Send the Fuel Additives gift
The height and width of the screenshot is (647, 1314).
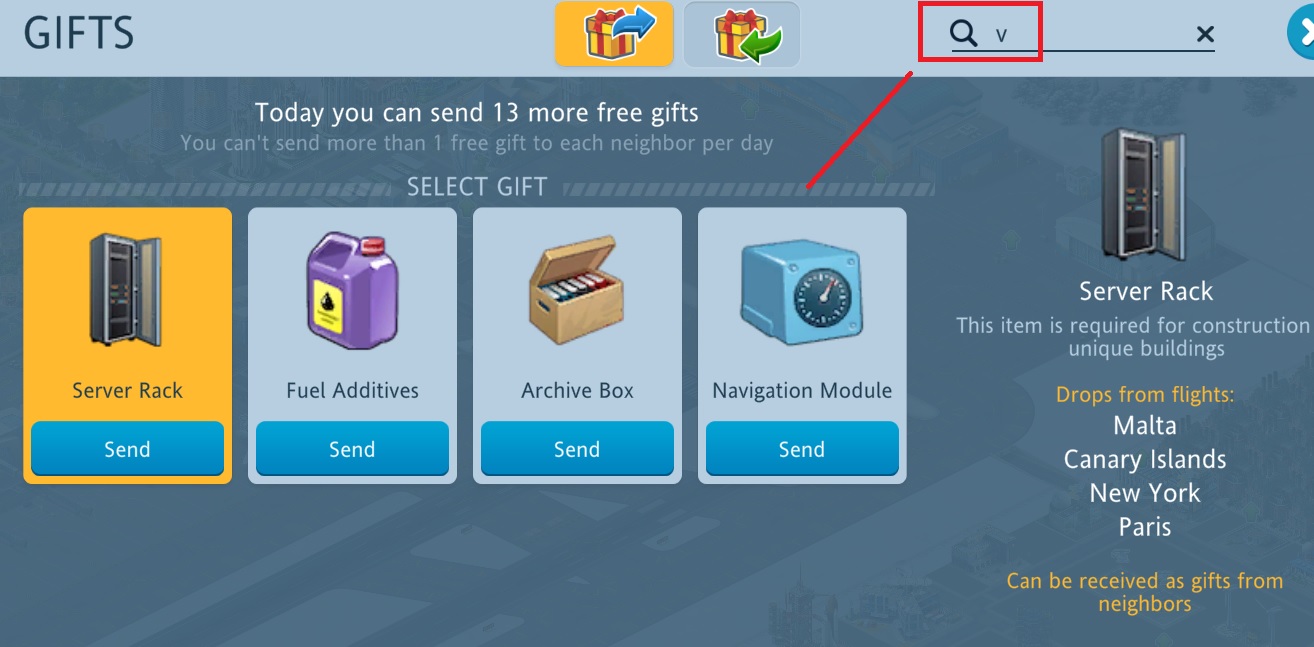[352, 449]
